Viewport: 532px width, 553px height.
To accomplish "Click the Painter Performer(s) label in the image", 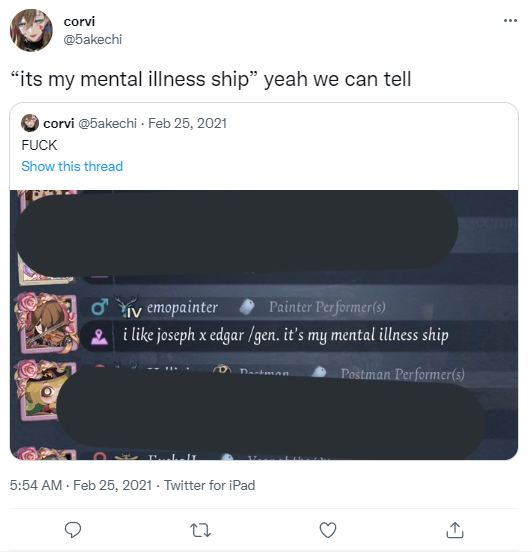I will tap(327, 307).
